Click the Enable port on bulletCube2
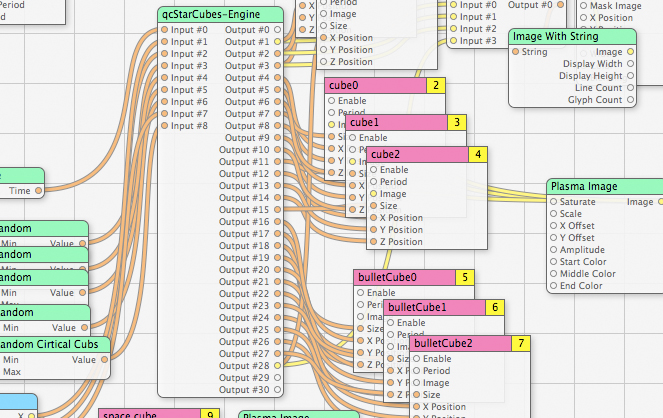The image size is (663, 418). click(414, 359)
